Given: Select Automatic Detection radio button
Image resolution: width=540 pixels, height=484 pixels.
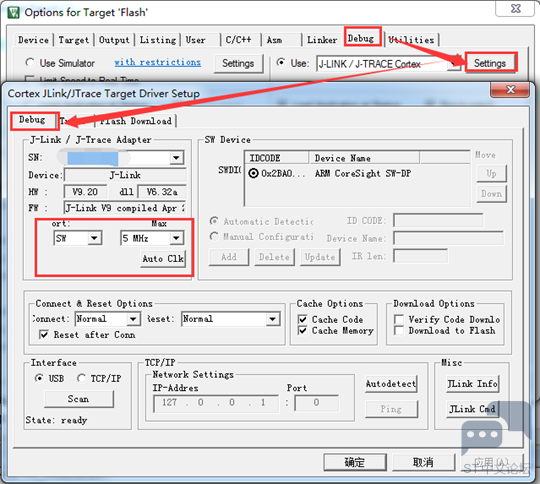Looking at the screenshot, I should click(214, 221).
